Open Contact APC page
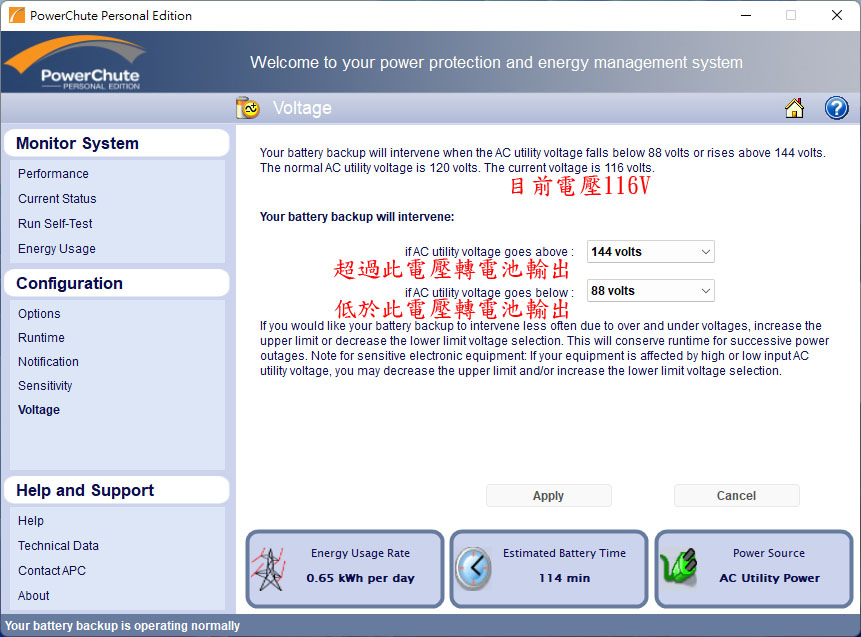The width and height of the screenshot is (861, 637). (52, 571)
